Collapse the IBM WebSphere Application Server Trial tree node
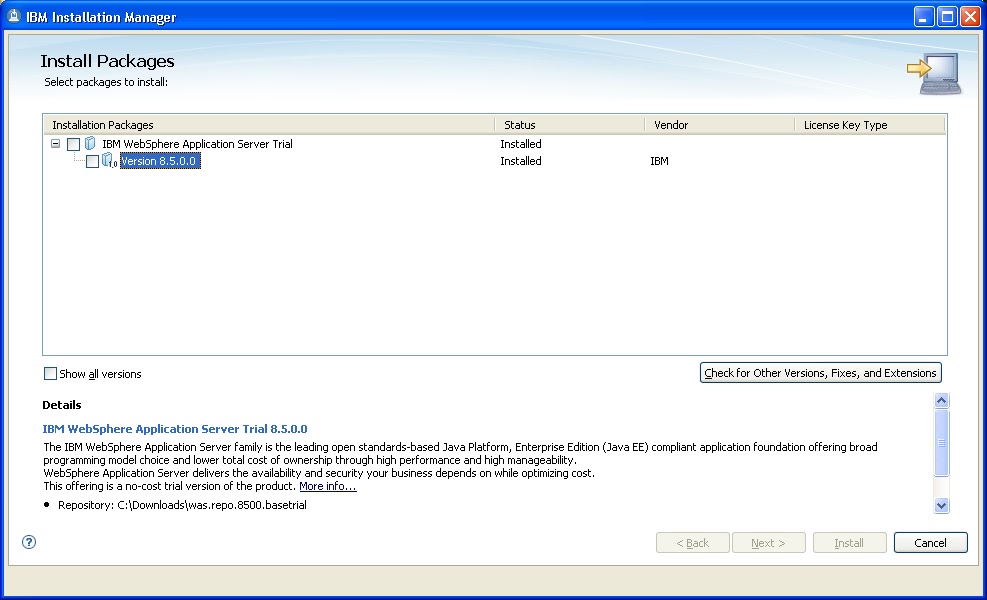987x600 pixels. pos(55,144)
